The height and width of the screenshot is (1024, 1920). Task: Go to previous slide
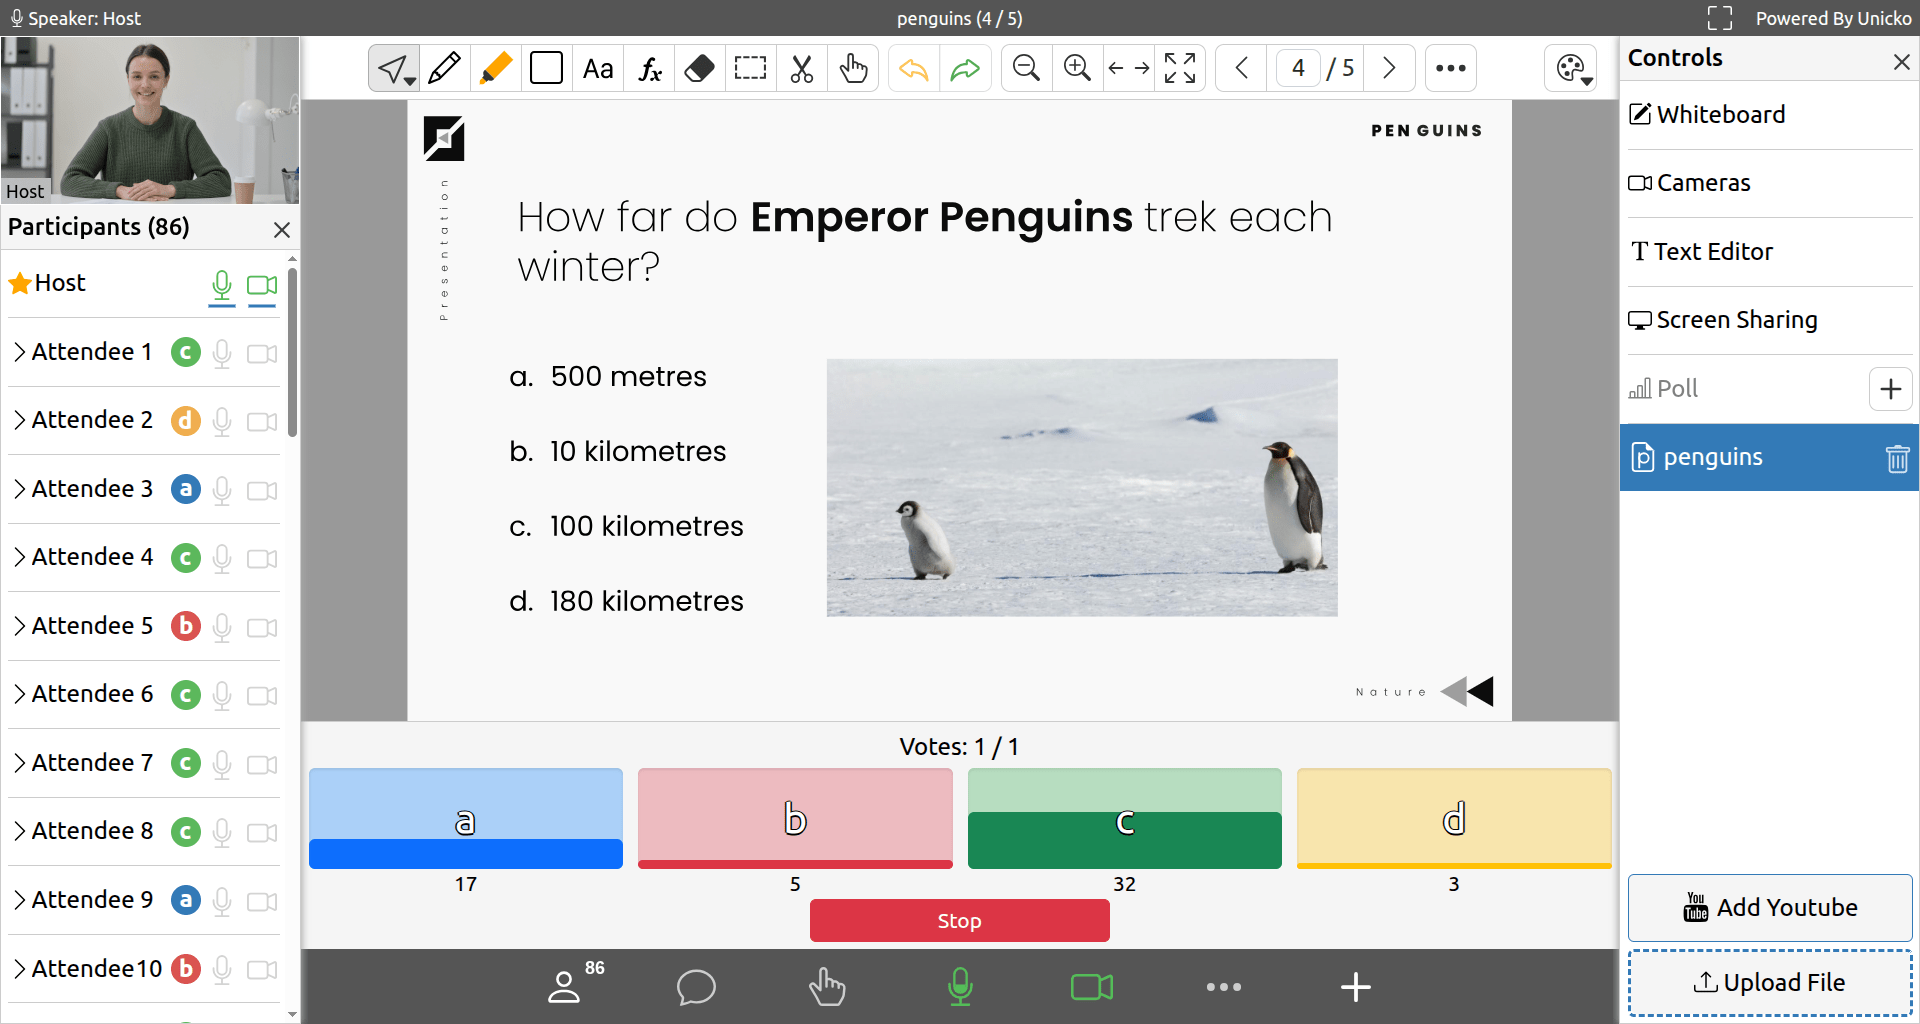pos(1242,68)
